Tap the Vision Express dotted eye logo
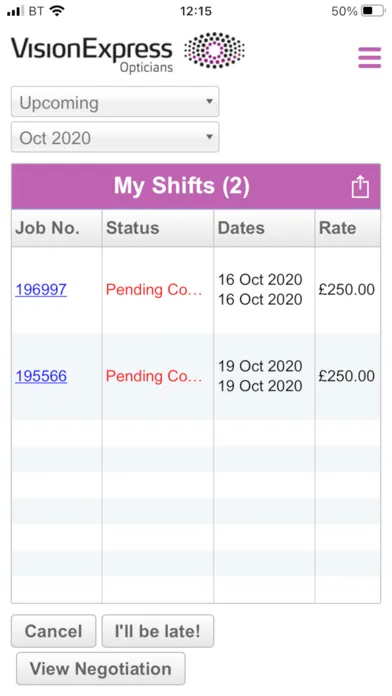 click(214, 50)
